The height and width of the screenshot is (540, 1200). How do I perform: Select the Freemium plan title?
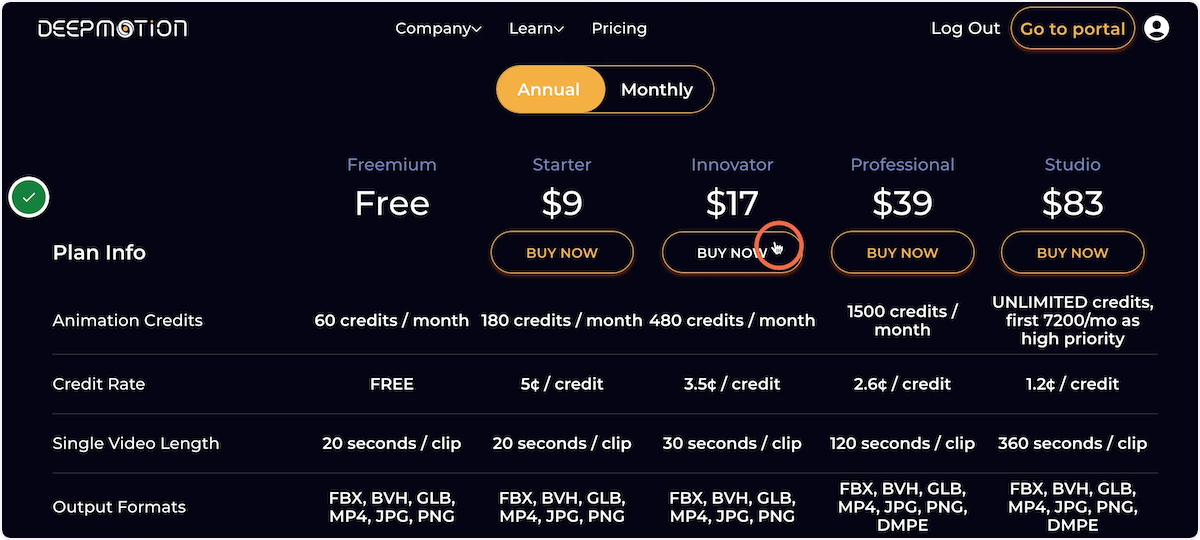392,164
